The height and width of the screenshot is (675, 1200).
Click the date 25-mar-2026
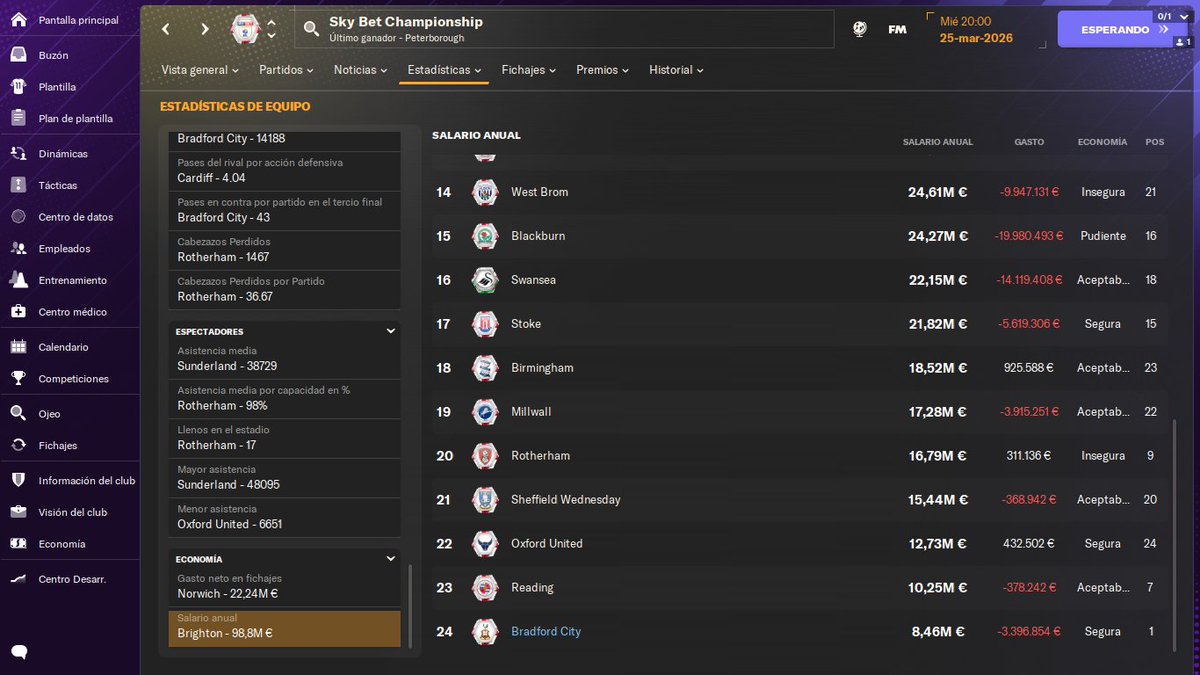[976, 39]
